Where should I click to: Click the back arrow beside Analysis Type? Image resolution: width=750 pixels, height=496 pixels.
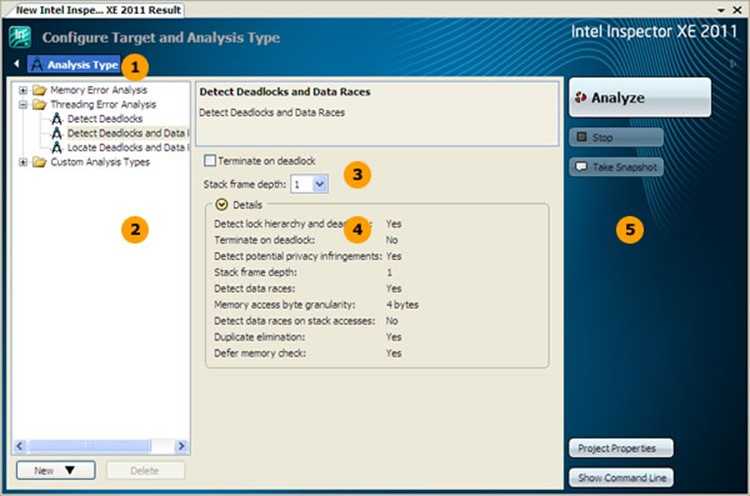[17, 64]
